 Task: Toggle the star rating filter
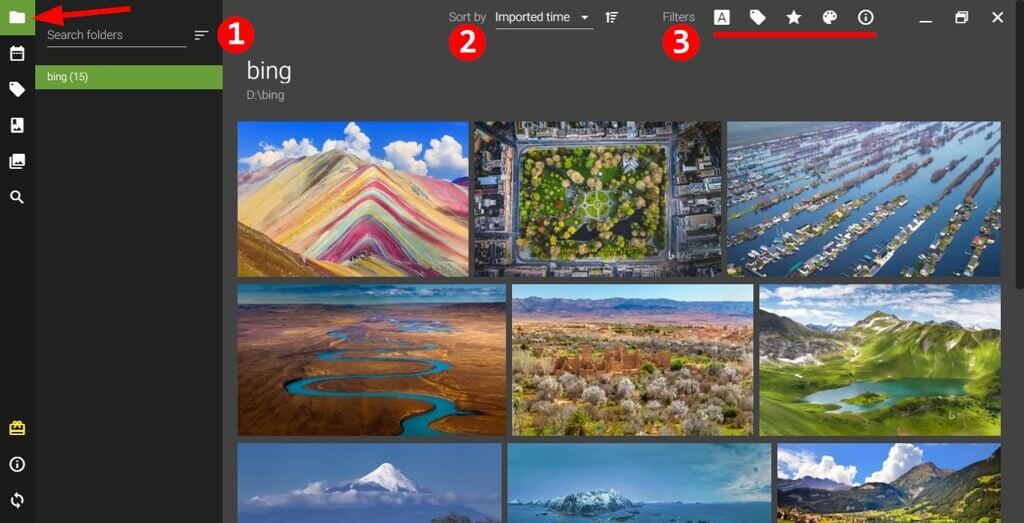tap(794, 17)
